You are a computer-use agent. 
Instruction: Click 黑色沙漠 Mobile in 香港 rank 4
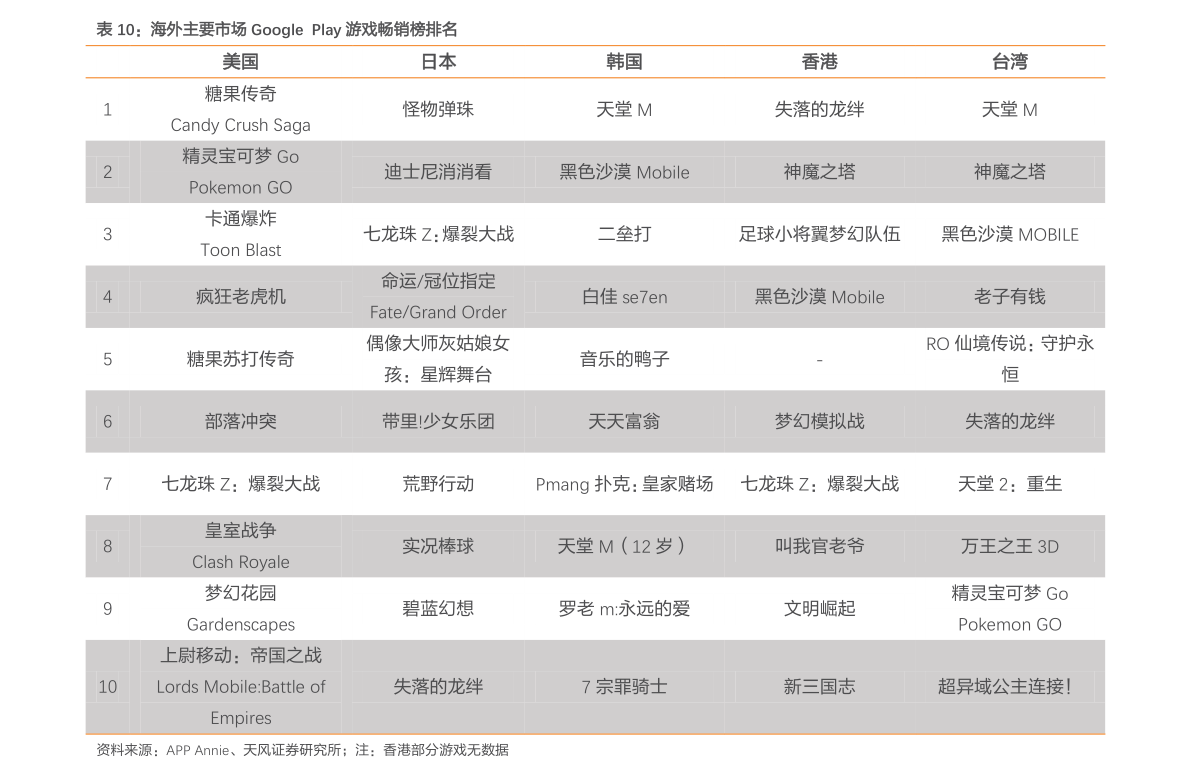(819, 296)
